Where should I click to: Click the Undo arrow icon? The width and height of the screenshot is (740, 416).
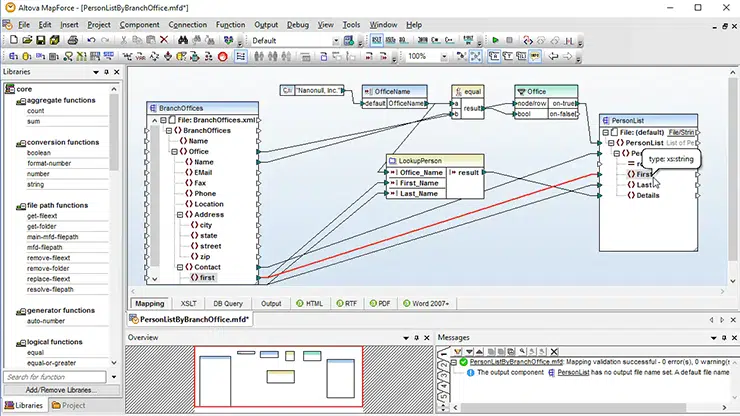(91, 41)
